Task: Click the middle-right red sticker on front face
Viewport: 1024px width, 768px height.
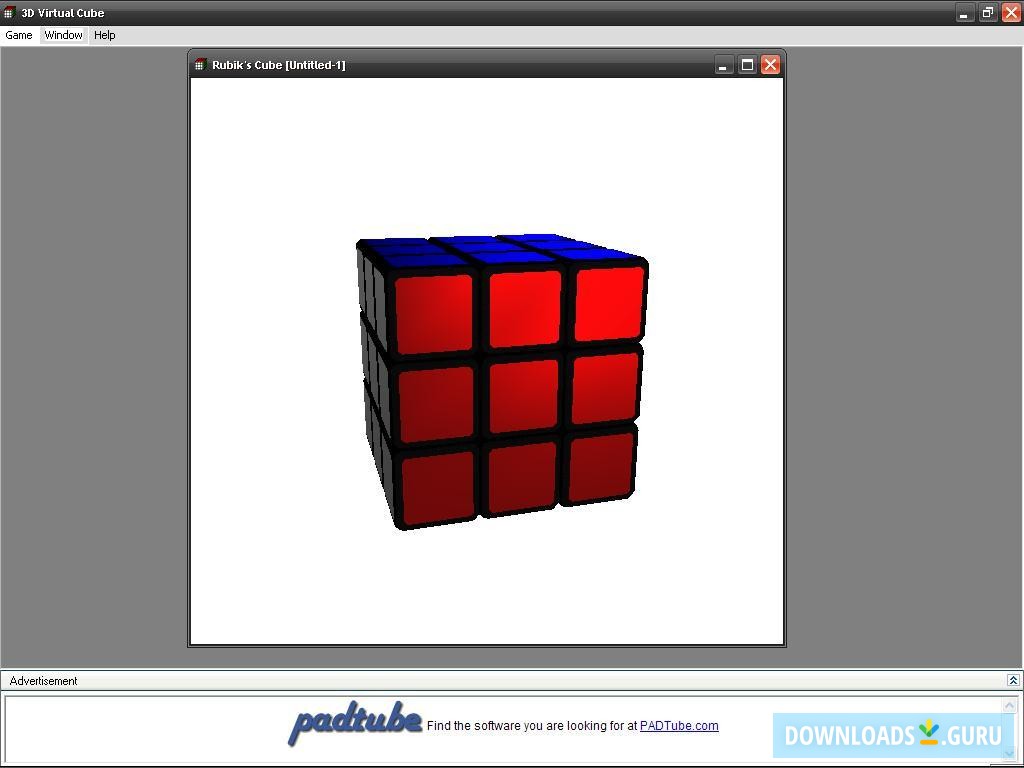Action: (605, 388)
